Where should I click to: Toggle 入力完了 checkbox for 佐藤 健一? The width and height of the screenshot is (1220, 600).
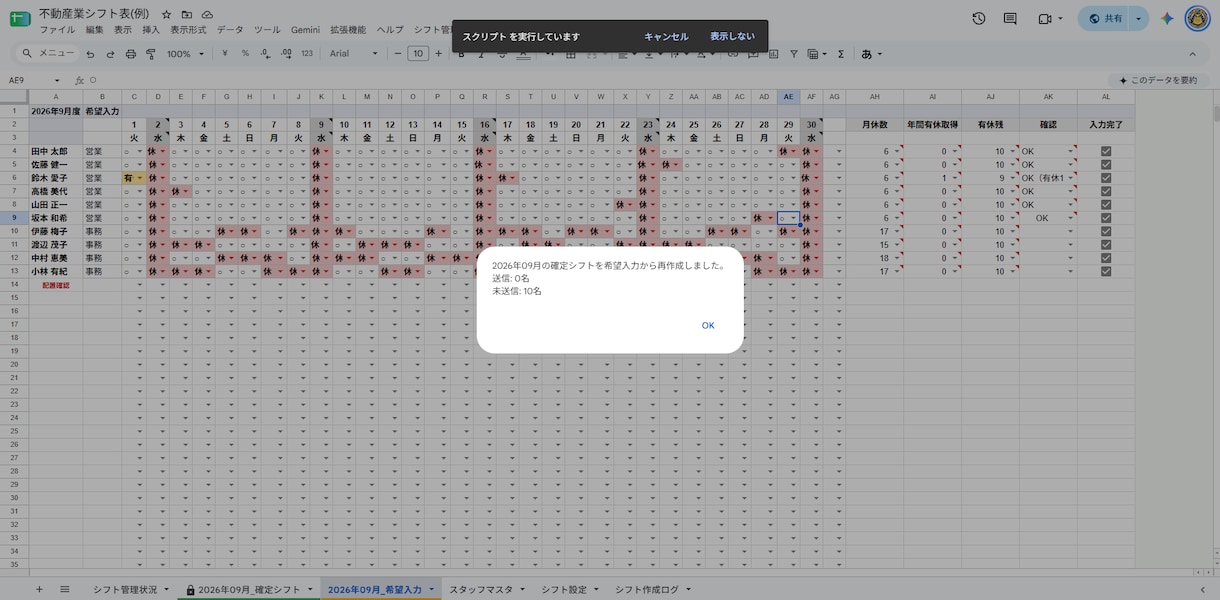[1106, 165]
